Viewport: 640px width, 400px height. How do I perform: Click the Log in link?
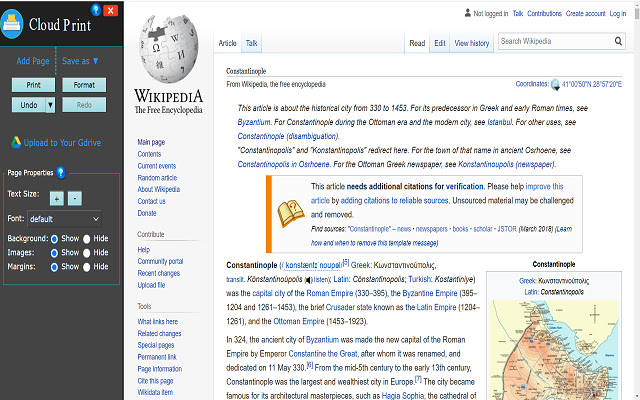click(x=618, y=13)
